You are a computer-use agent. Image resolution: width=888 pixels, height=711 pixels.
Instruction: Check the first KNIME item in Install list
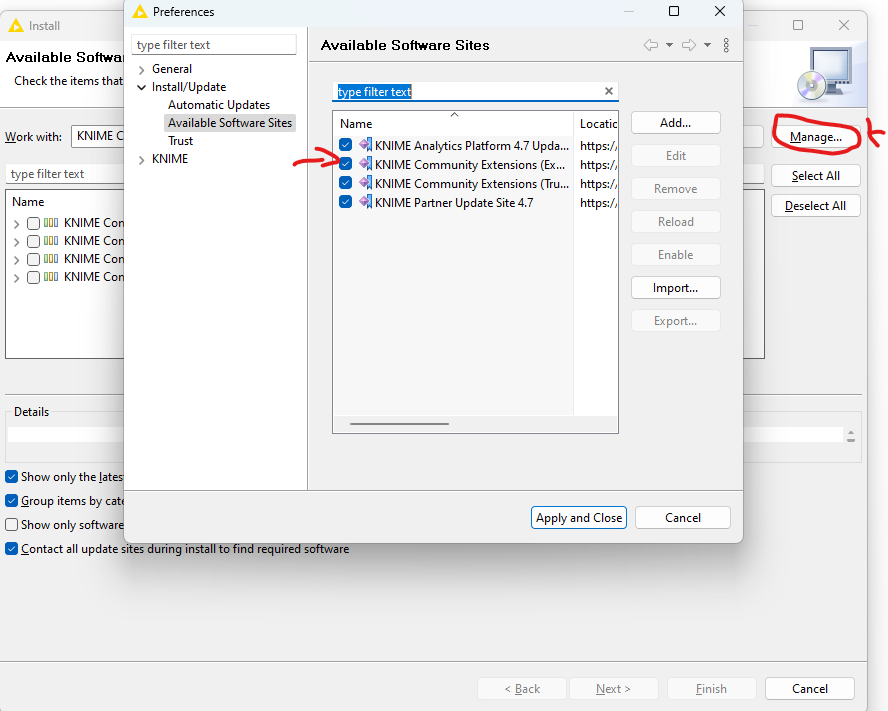pyautogui.click(x=33, y=223)
